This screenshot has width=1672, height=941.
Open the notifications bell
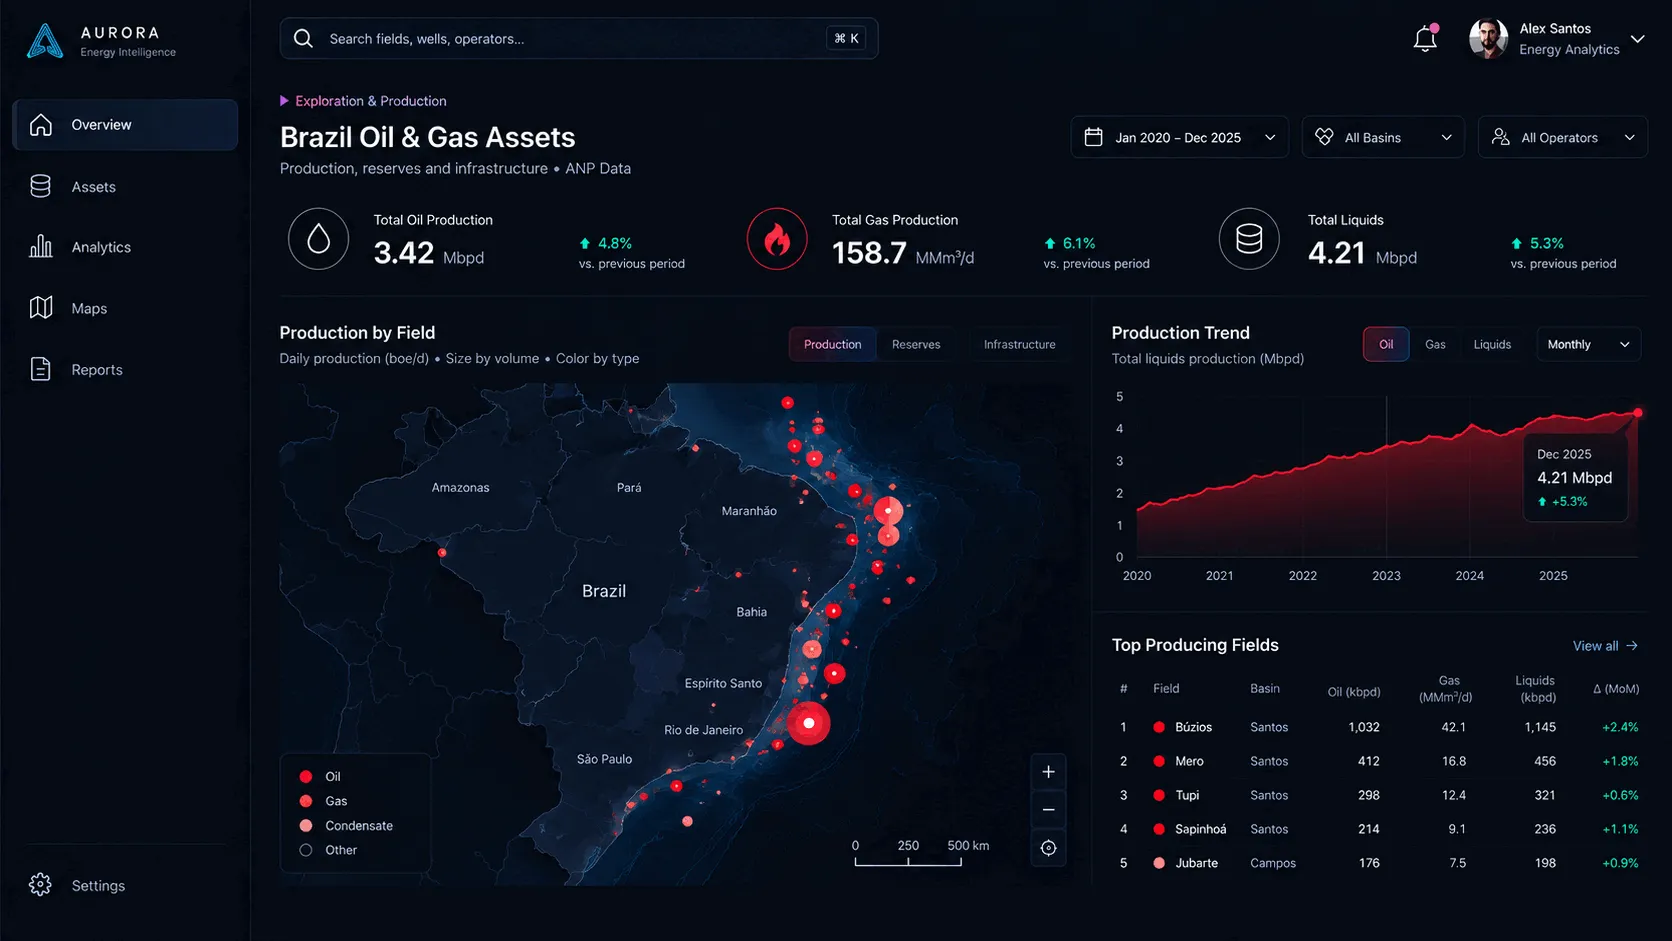pyautogui.click(x=1425, y=39)
